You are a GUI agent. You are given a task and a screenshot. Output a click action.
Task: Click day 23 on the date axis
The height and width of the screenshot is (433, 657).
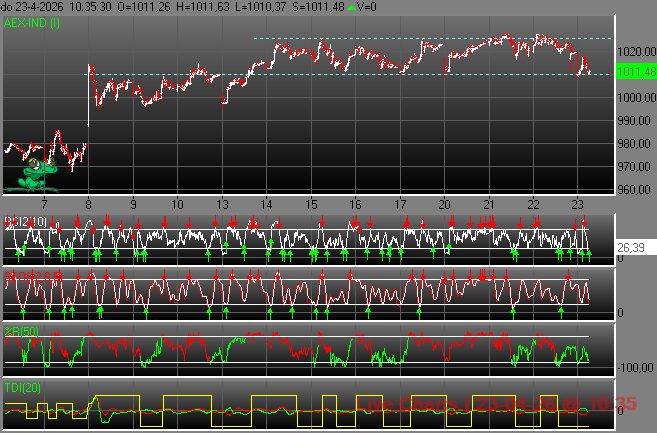point(577,203)
